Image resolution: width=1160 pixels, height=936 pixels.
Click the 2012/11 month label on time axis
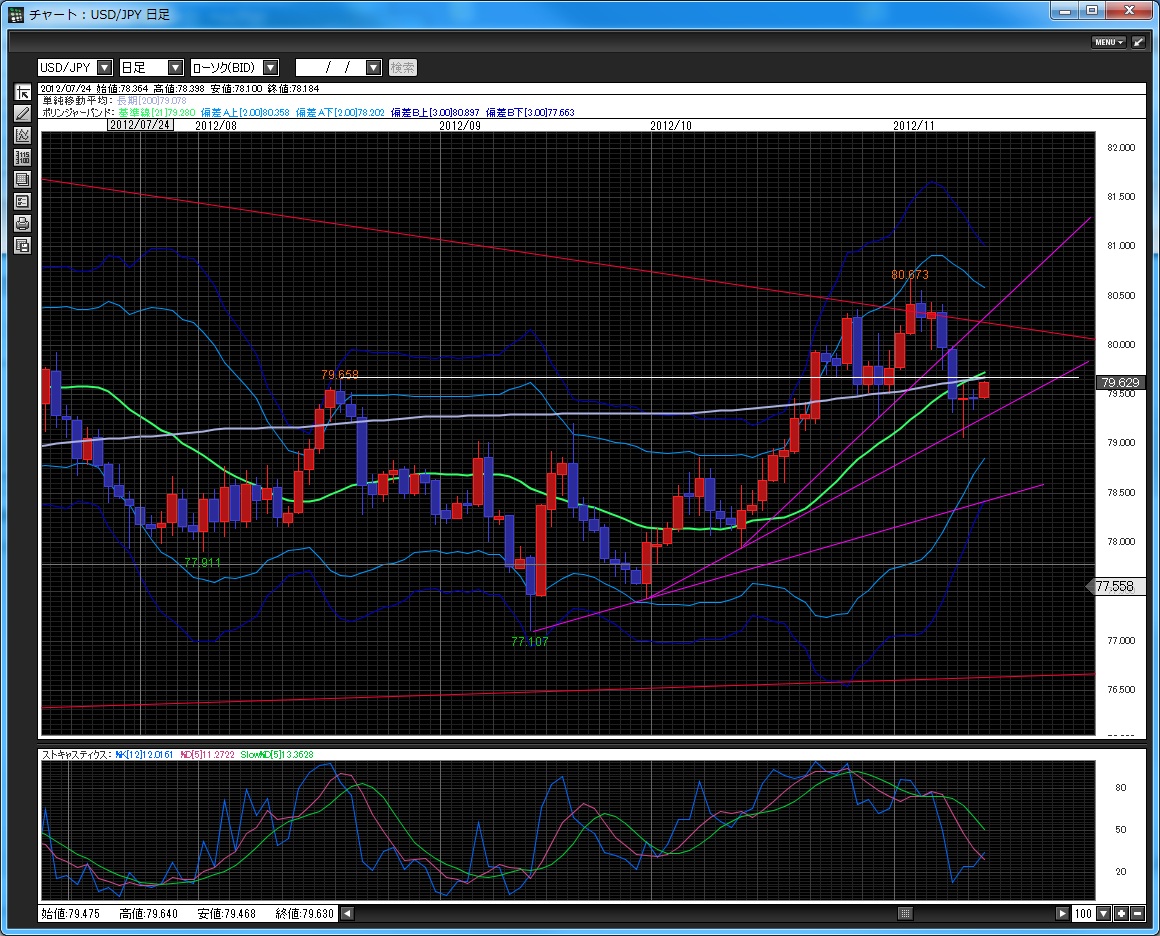(914, 126)
